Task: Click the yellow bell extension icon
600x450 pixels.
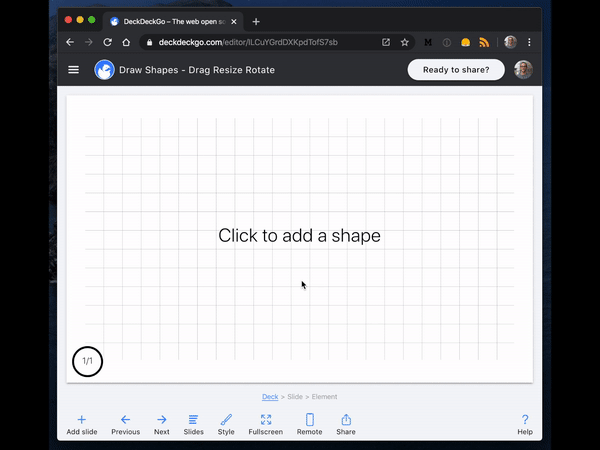Action: (465, 42)
